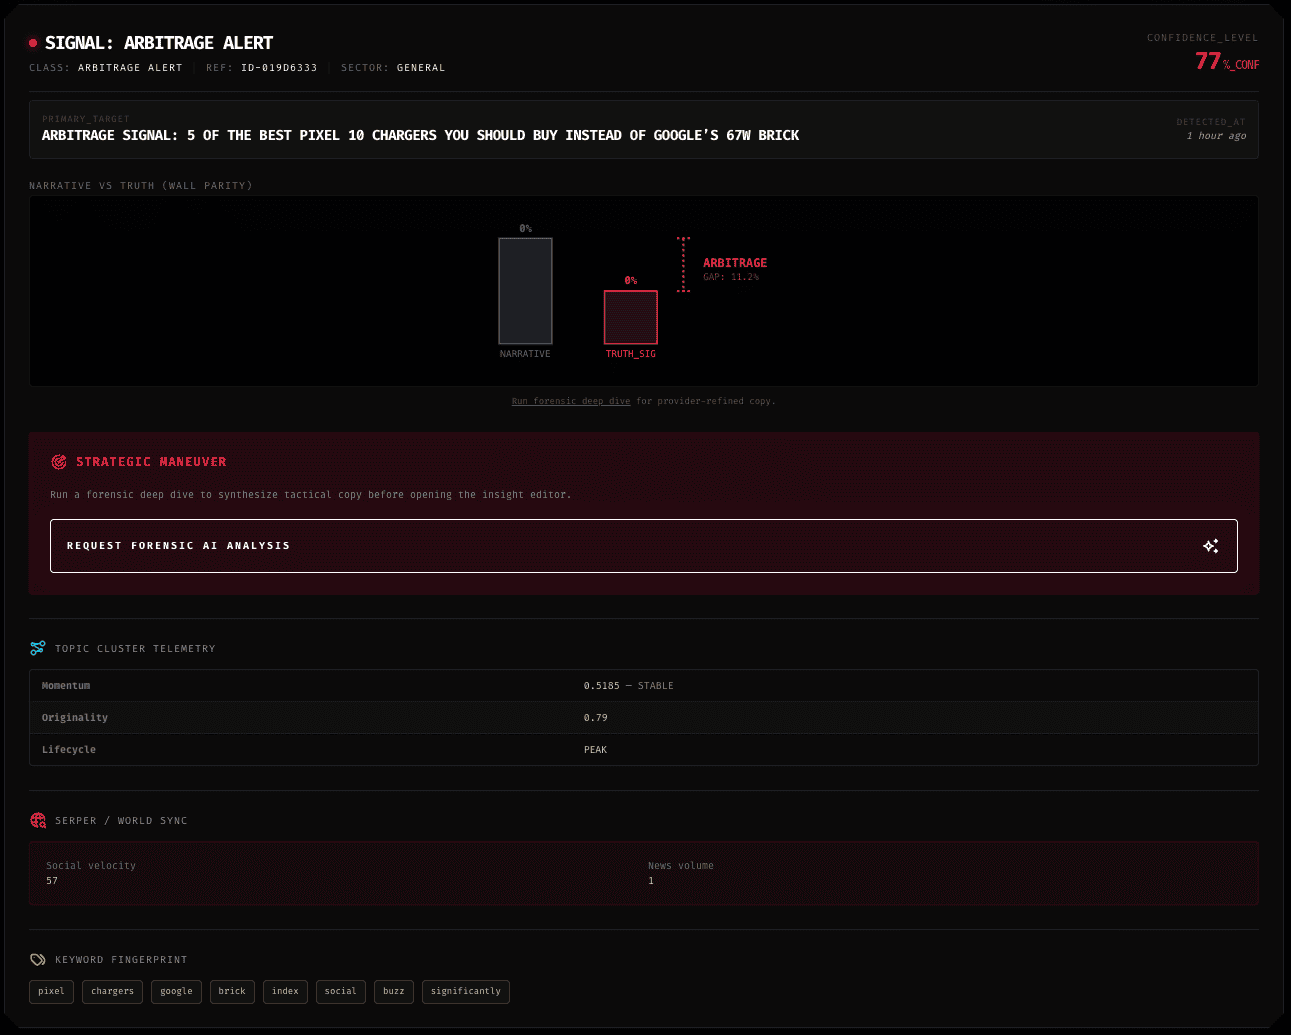This screenshot has height=1035, width=1291.
Task: Click the 'CONFIDENCE_LEVEL' label
Action: coord(1203,38)
